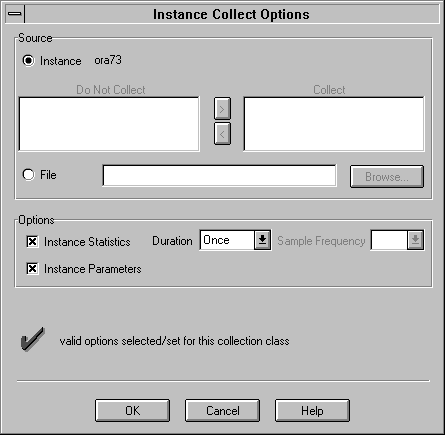Click the Browse... button
445x435 pixels.
[387, 177]
